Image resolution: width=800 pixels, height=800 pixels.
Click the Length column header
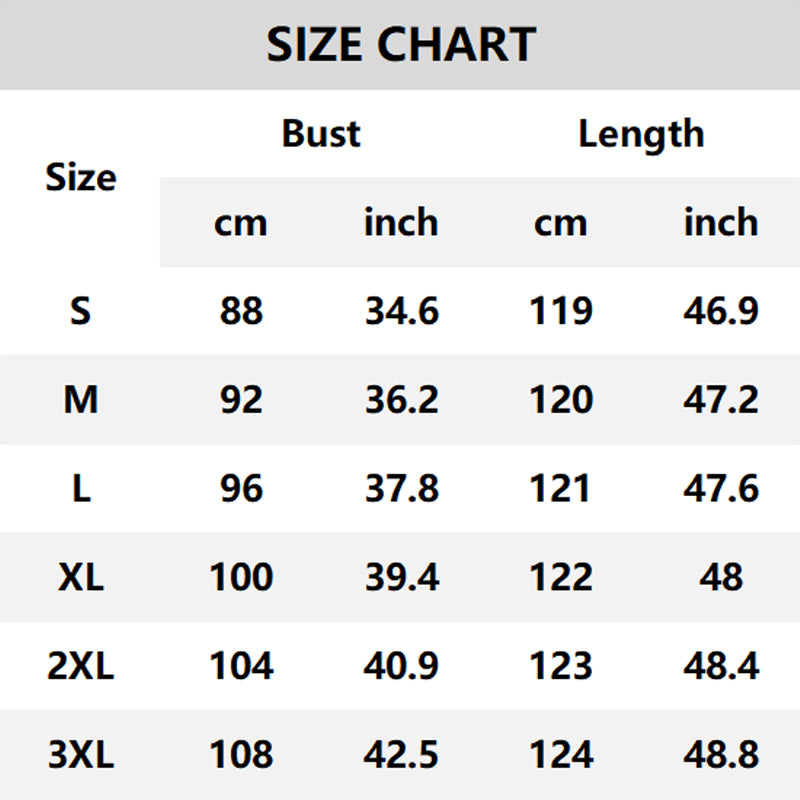click(641, 133)
